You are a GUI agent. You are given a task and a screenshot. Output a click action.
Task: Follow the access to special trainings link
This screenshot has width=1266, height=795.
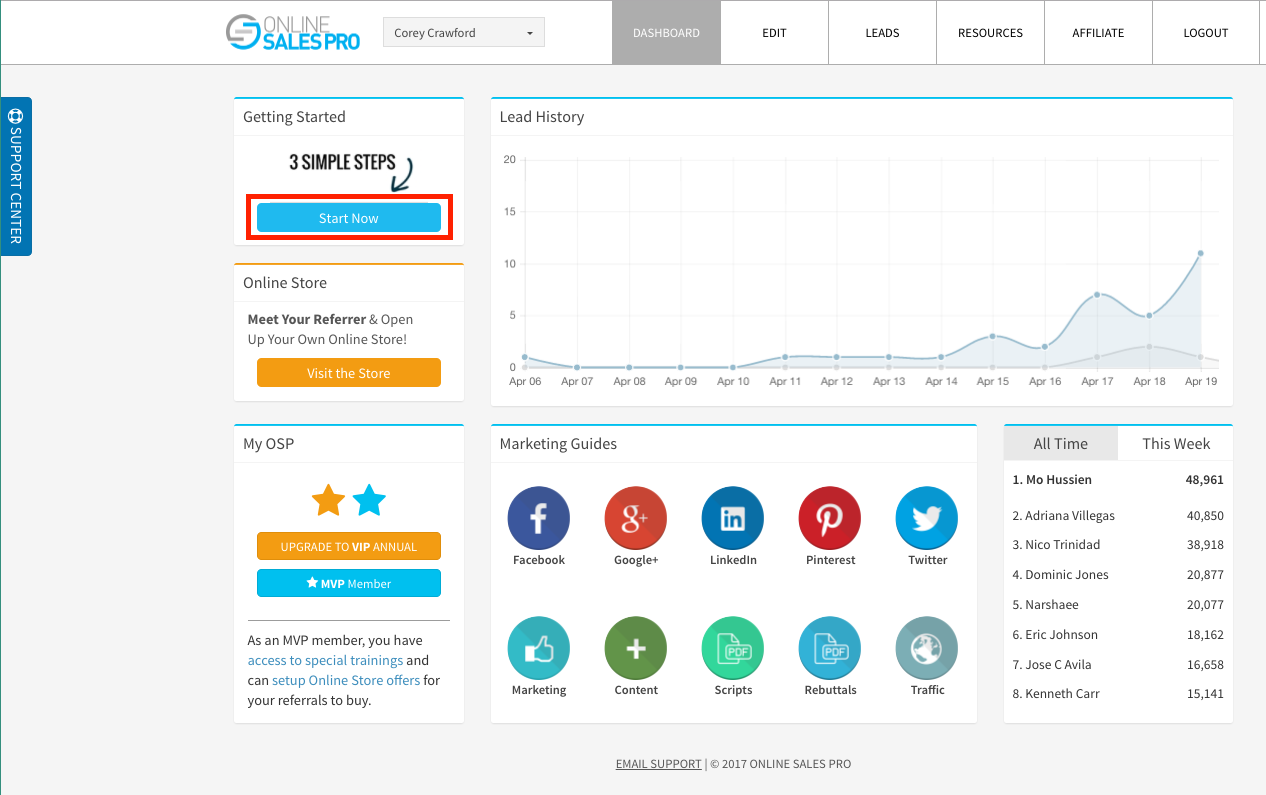(325, 660)
